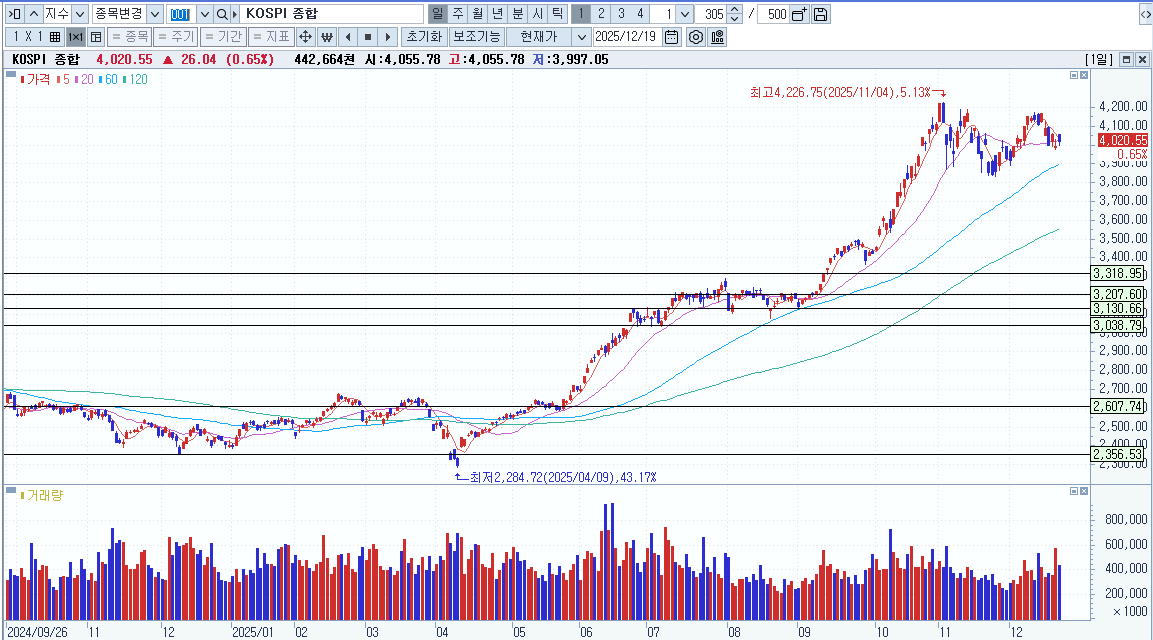Click the 2025/12/19 date field
The width and height of the screenshot is (1153, 640).
pyautogui.click(x=626, y=37)
